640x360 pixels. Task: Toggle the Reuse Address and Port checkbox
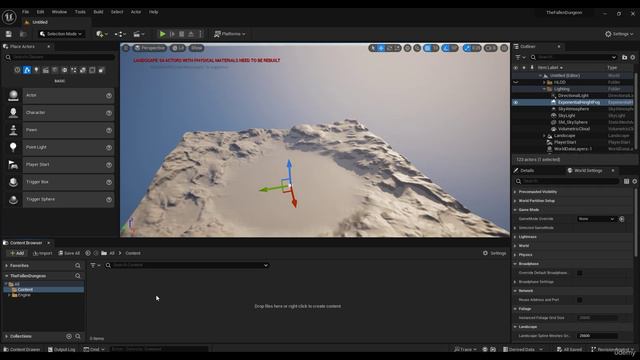point(580,300)
